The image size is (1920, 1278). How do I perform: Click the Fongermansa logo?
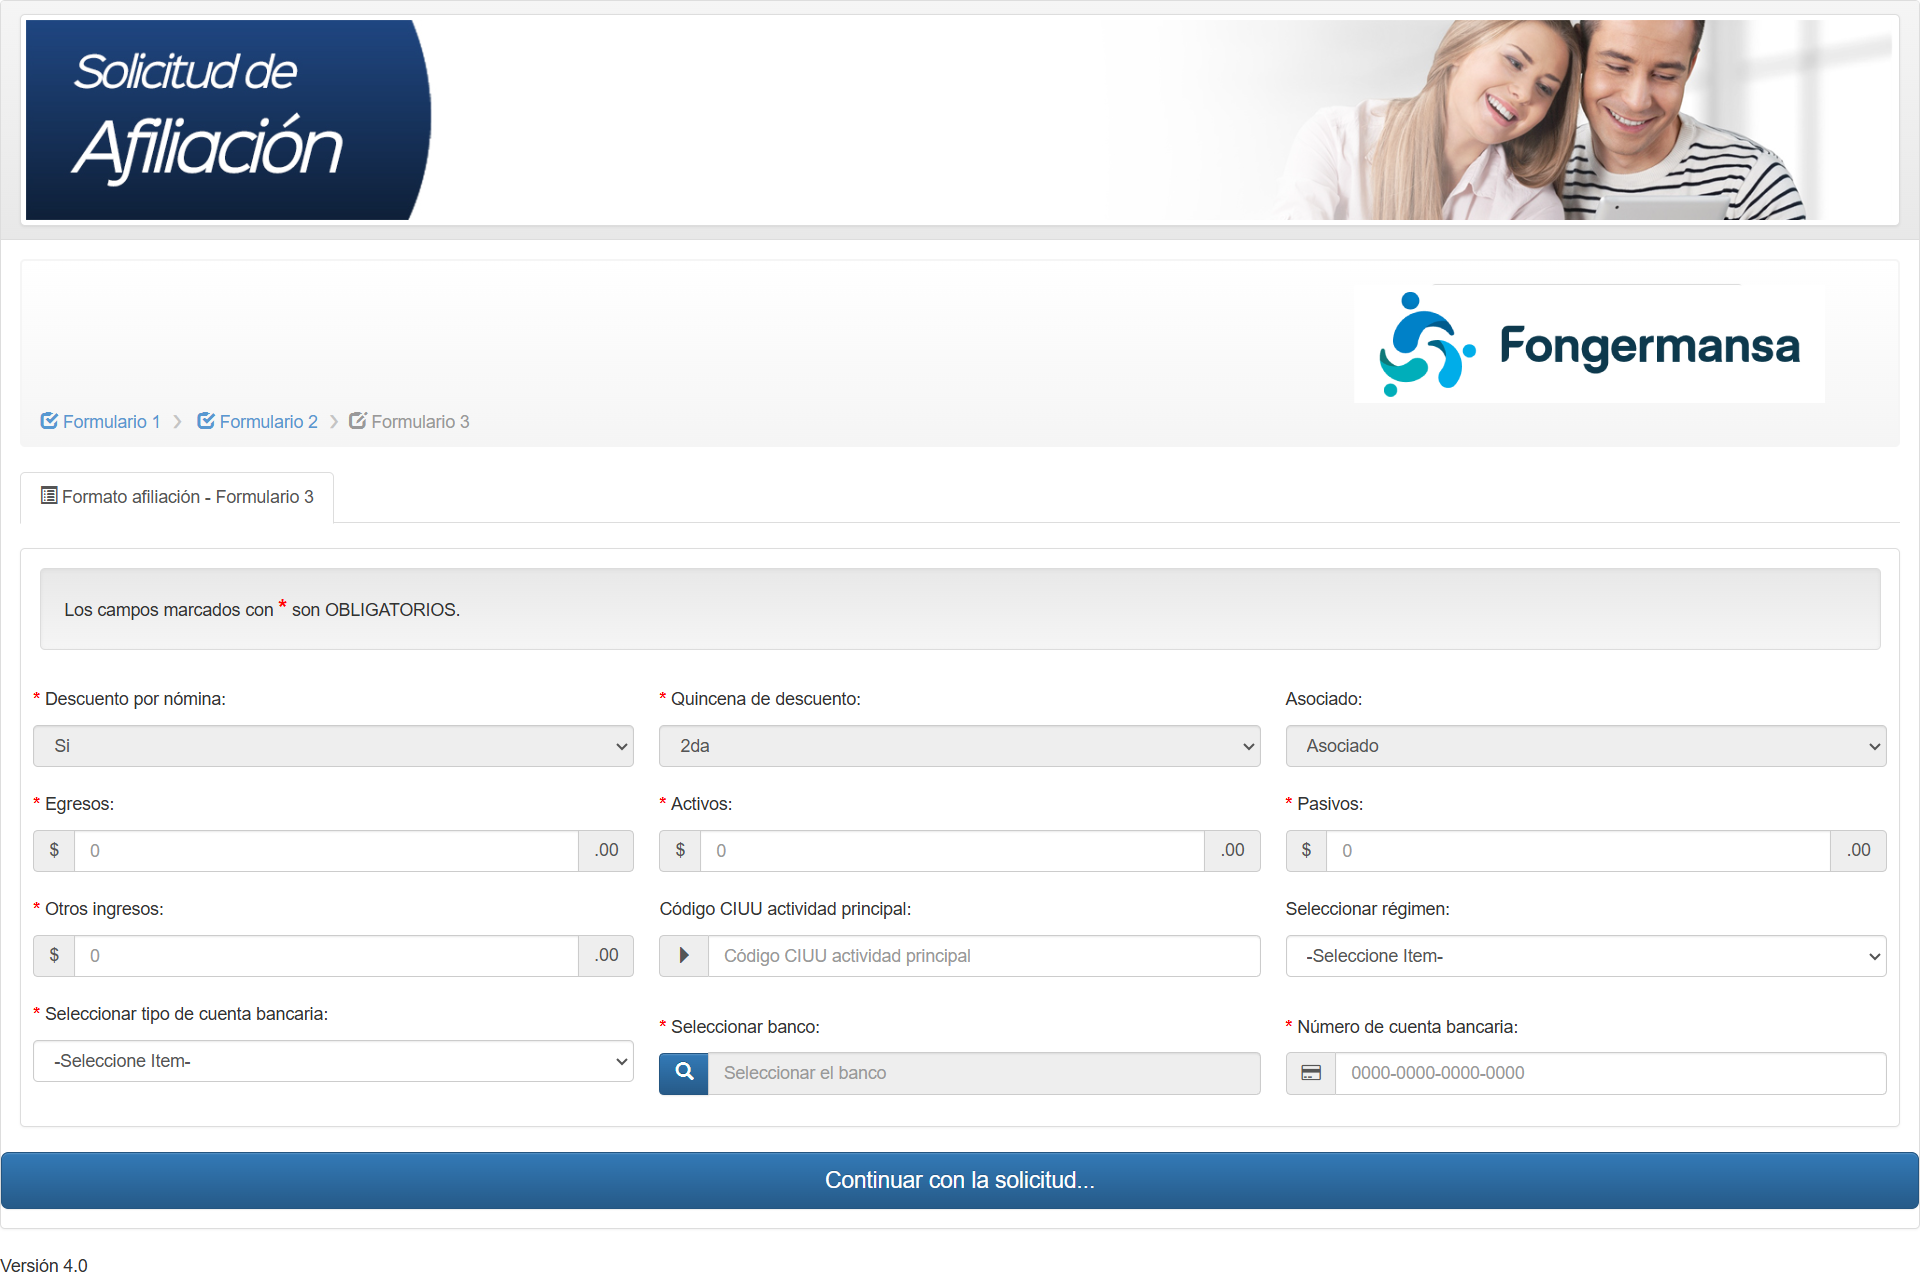[x=1588, y=345]
